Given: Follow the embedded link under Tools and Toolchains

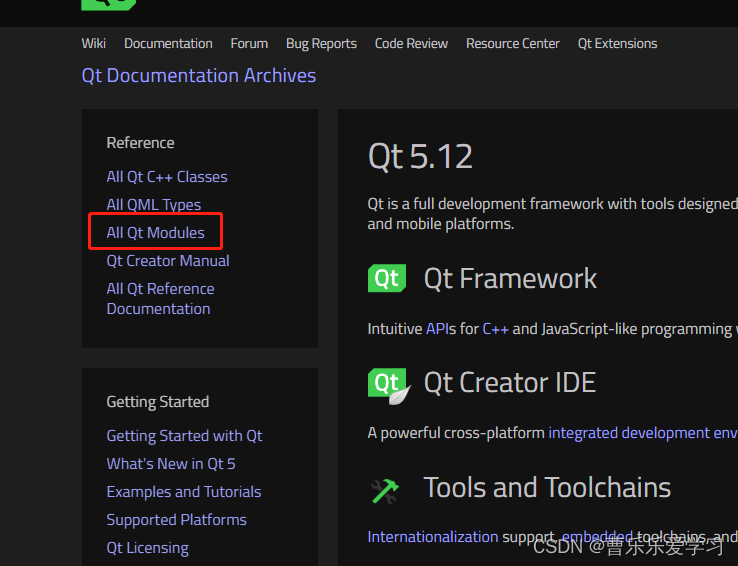Looking at the screenshot, I should pyautogui.click(x=597, y=537).
